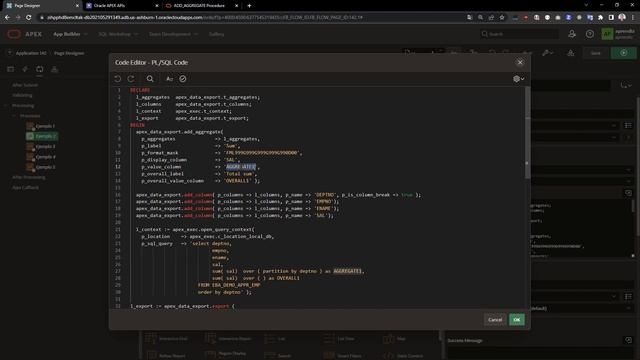This screenshot has width=640, height=360.
Task: Open the App Builder menu
Action: point(70,34)
